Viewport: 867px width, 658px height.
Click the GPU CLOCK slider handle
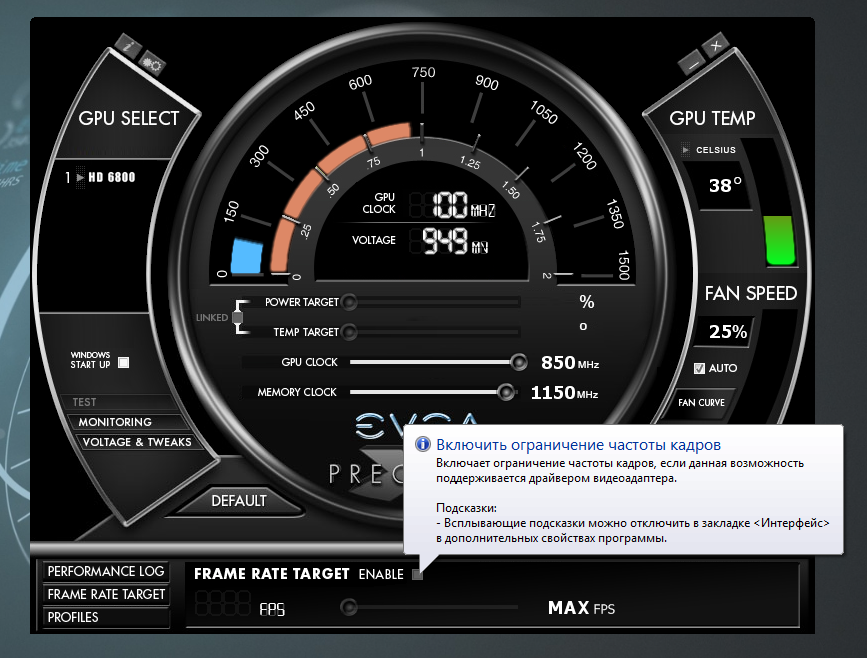click(519, 362)
